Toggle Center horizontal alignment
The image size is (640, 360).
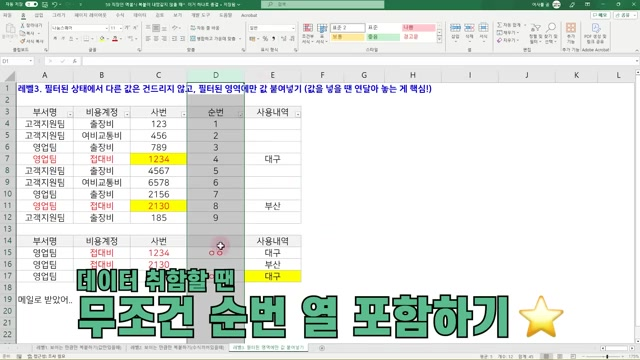coord(156,39)
